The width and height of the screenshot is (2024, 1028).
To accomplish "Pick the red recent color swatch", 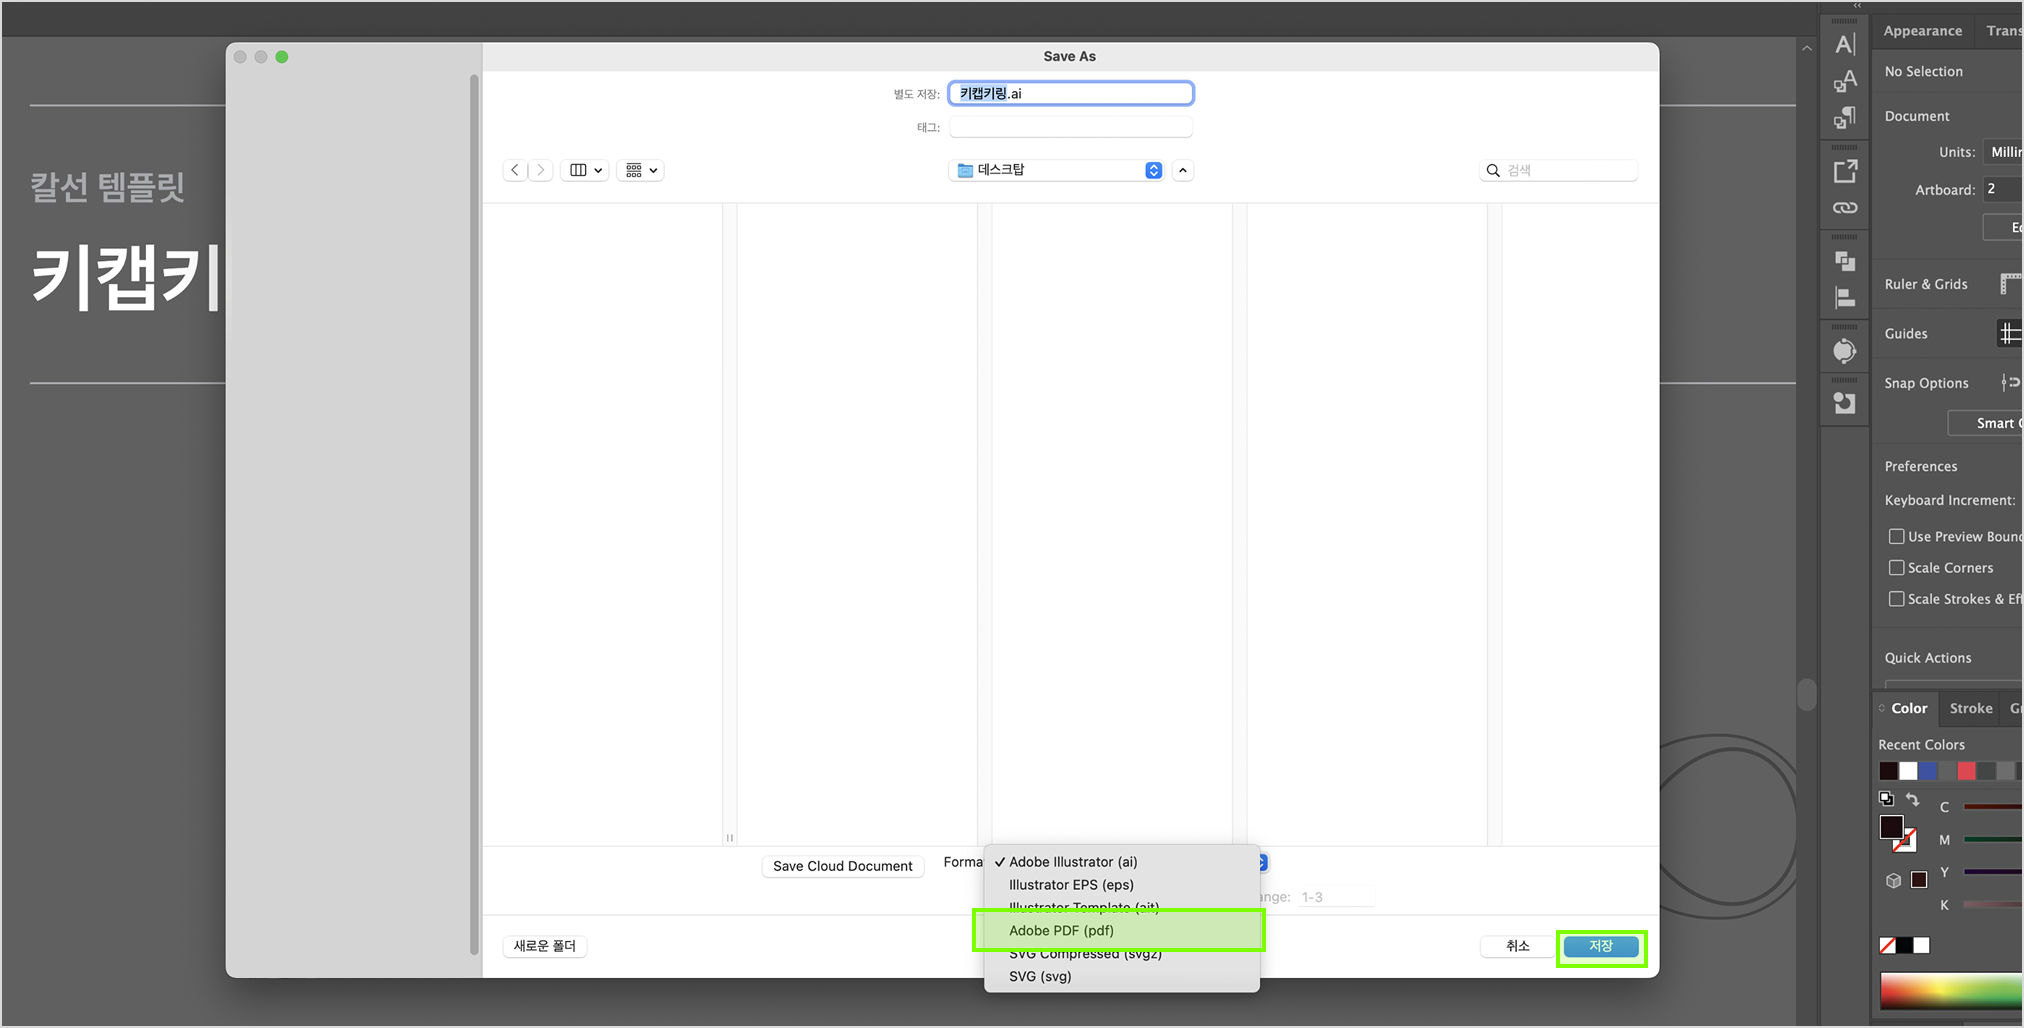I will (x=1966, y=771).
